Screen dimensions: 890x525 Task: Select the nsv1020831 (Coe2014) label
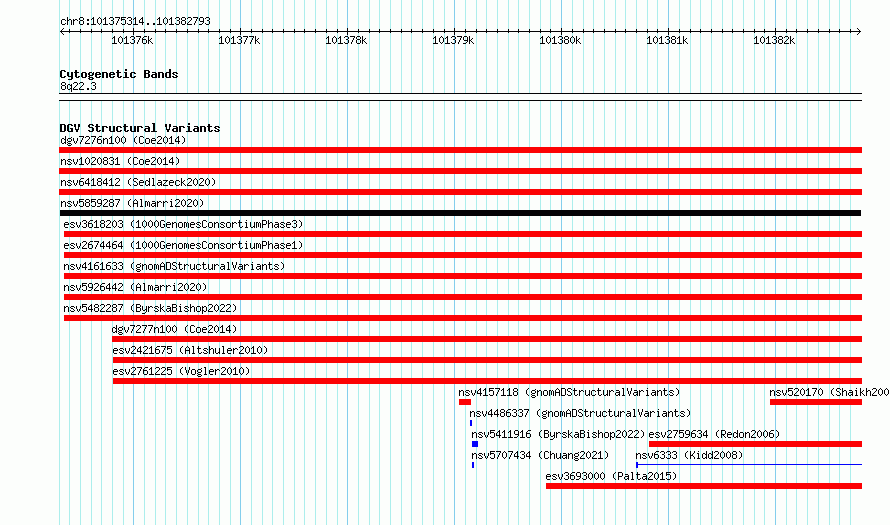[120, 161]
